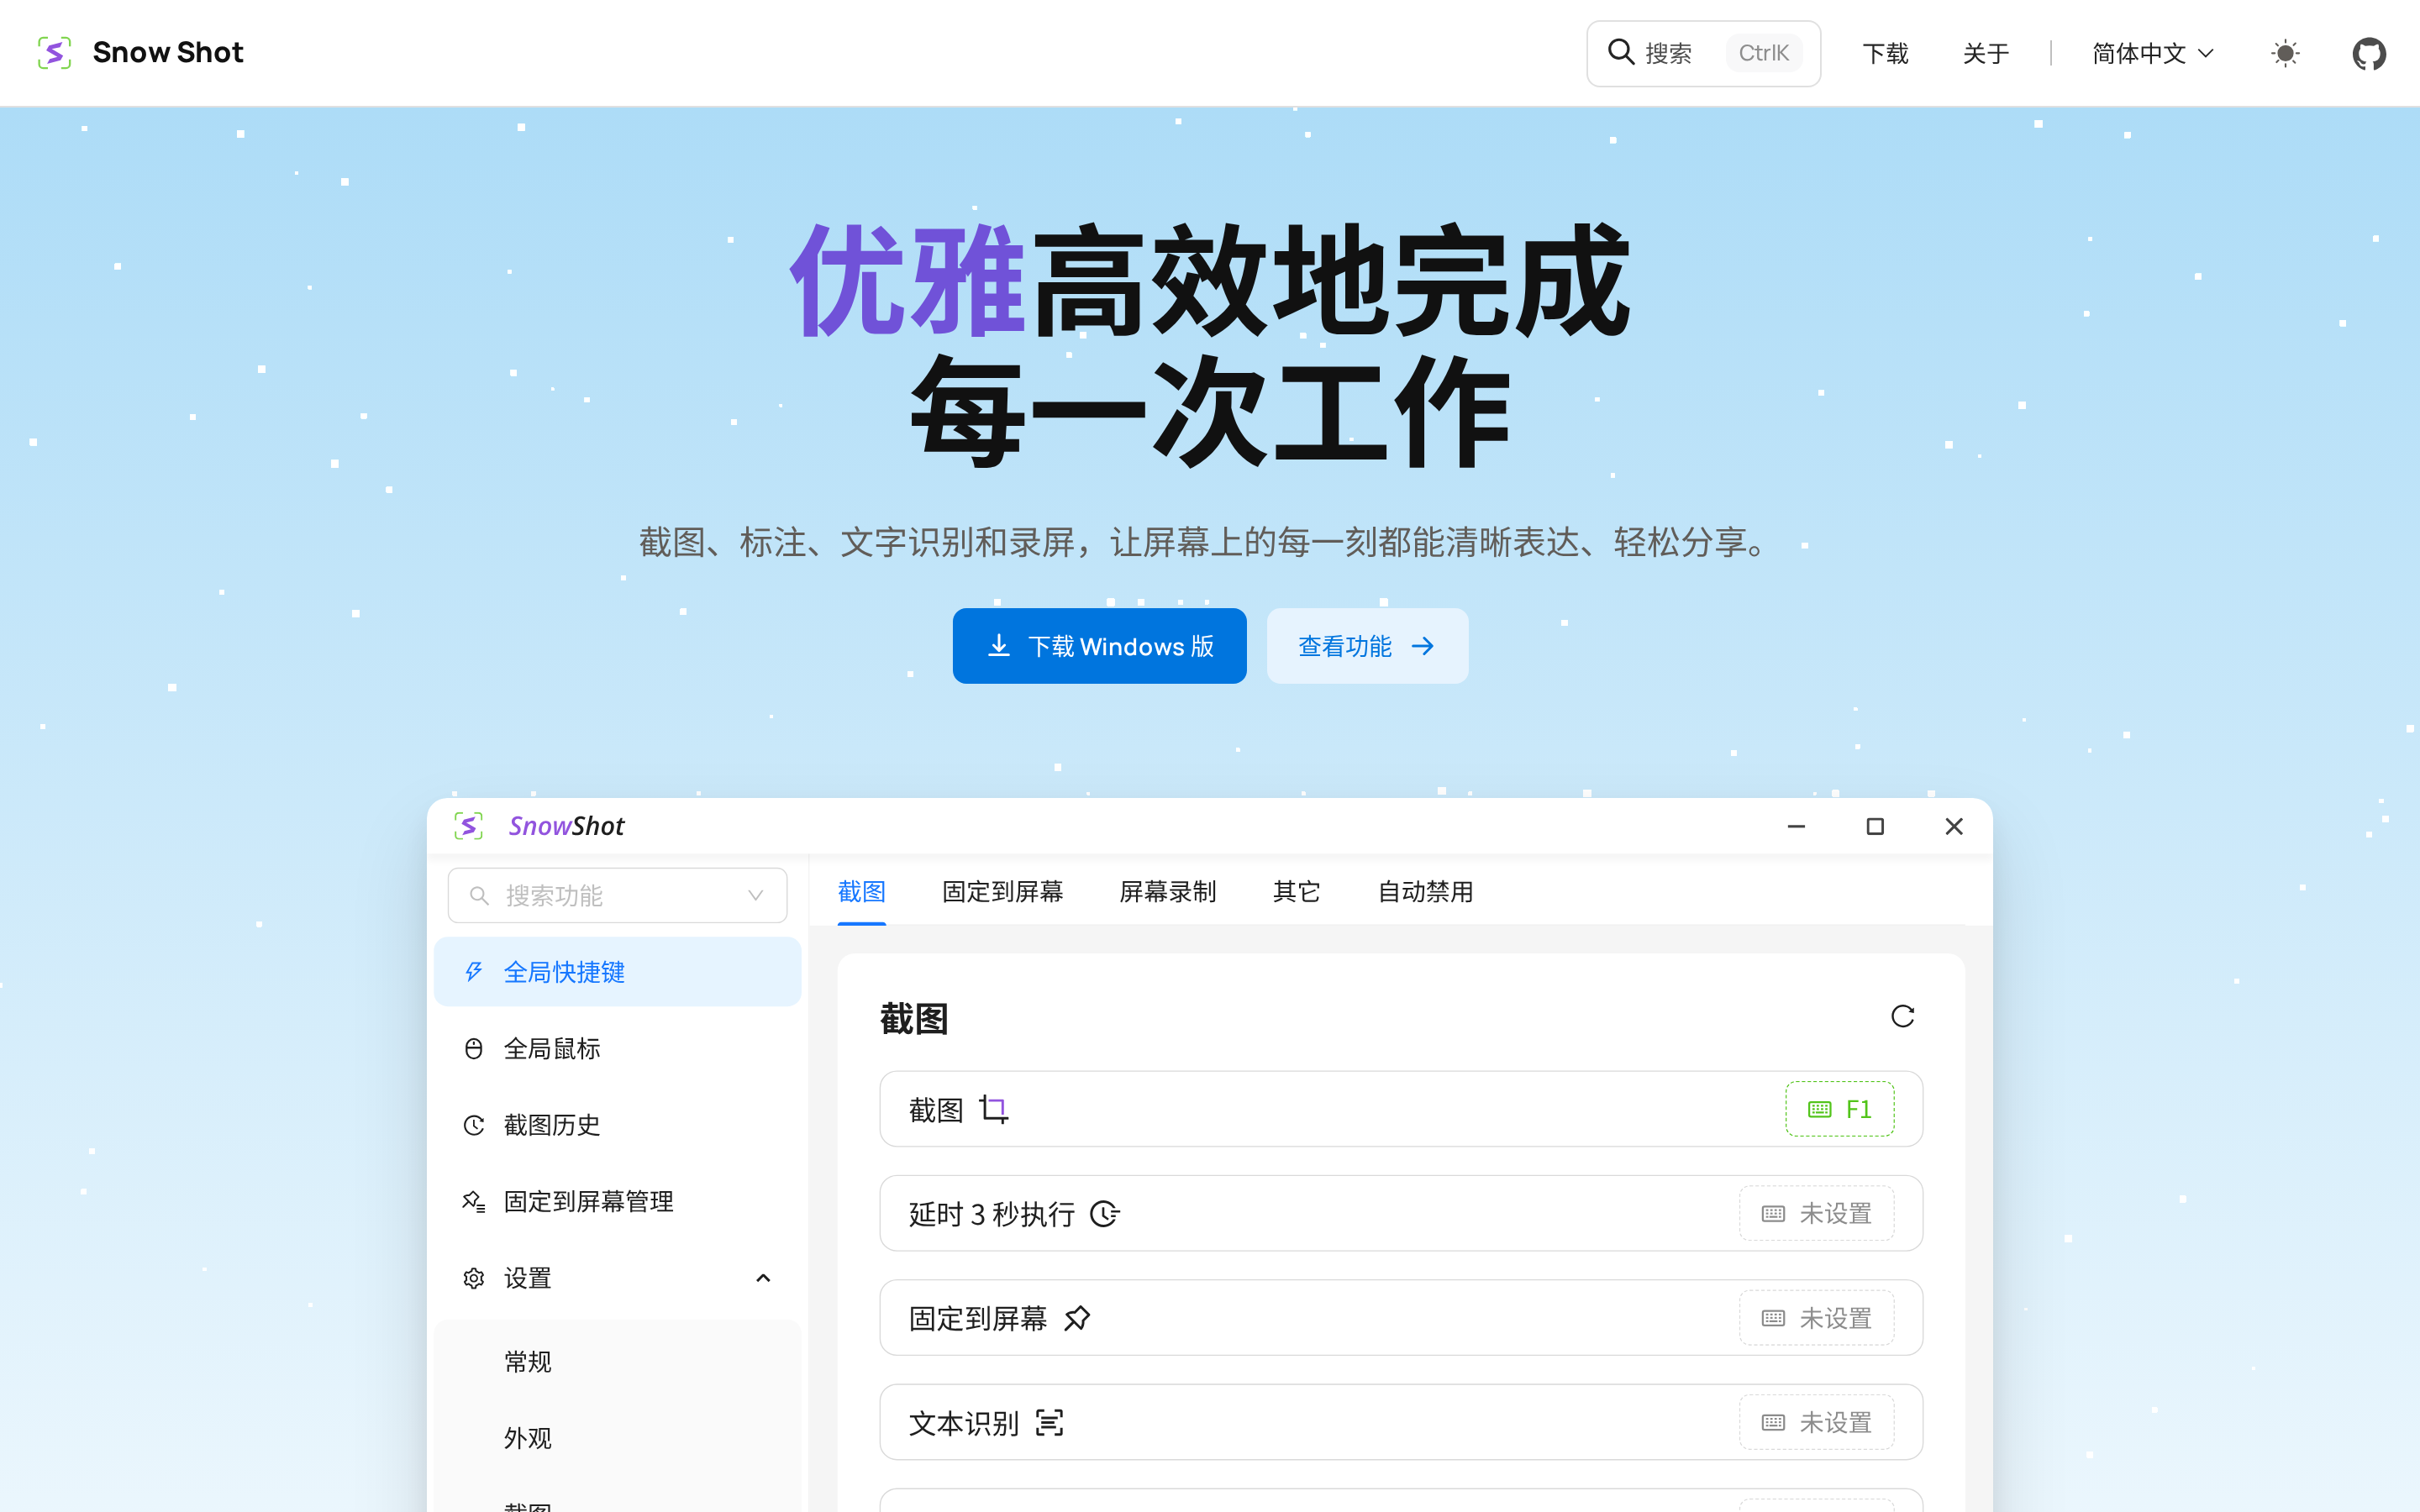The height and width of the screenshot is (1512, 2420).
Task: Open the 常规 settings item
Action: [617, 1362]
